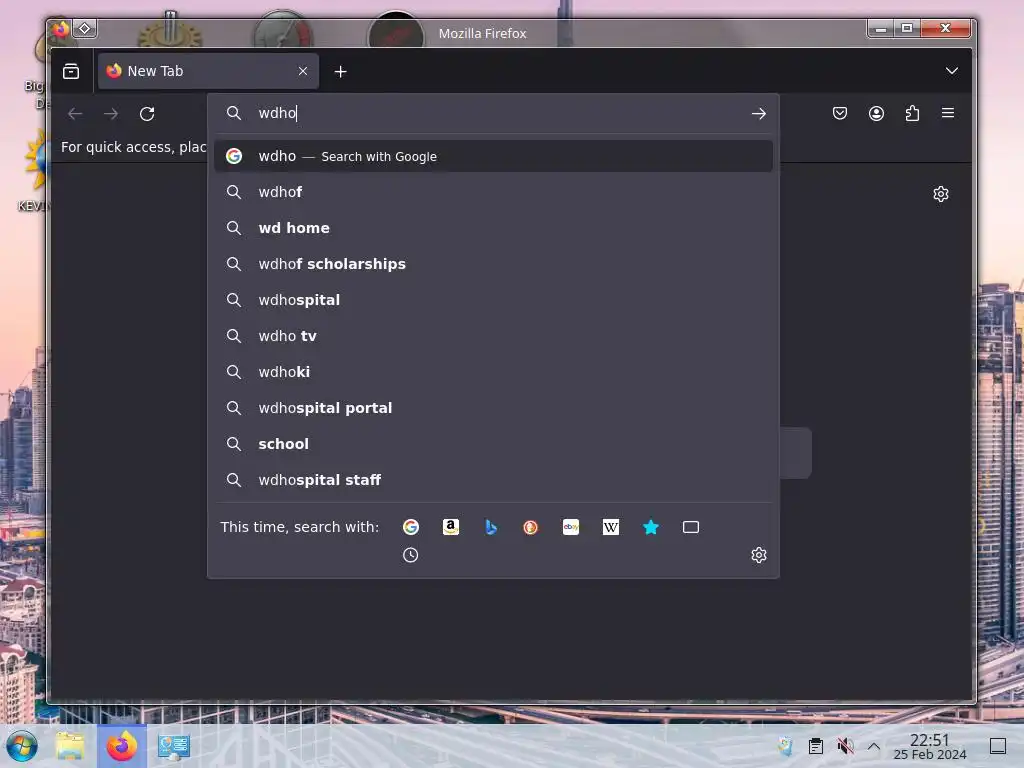The width and height of the screenshot is (1024, 768).
Task: Choose the 'wdhospital' suggestion
Action: point(493,300)
